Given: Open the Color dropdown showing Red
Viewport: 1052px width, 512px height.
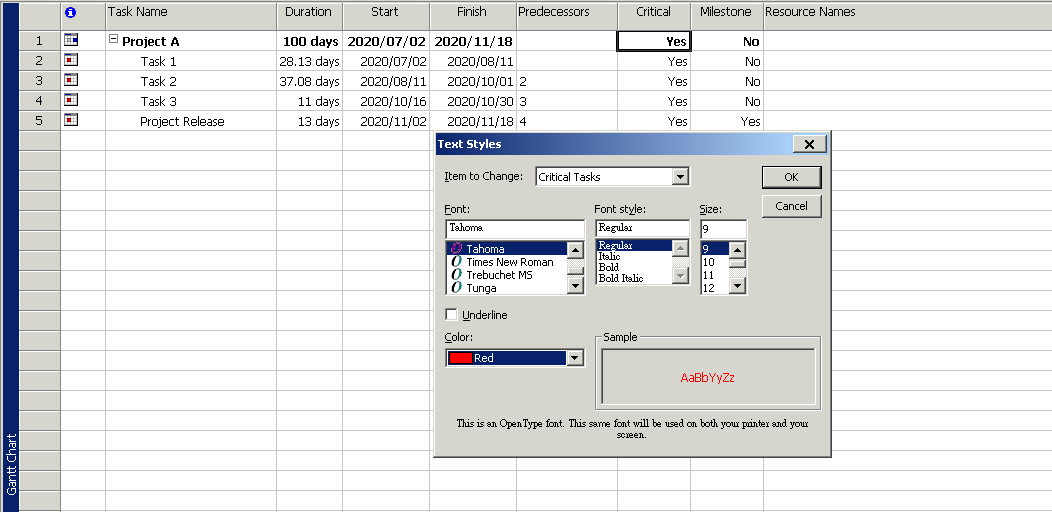Looking at the screenshot, I should (x=574, y=358).
